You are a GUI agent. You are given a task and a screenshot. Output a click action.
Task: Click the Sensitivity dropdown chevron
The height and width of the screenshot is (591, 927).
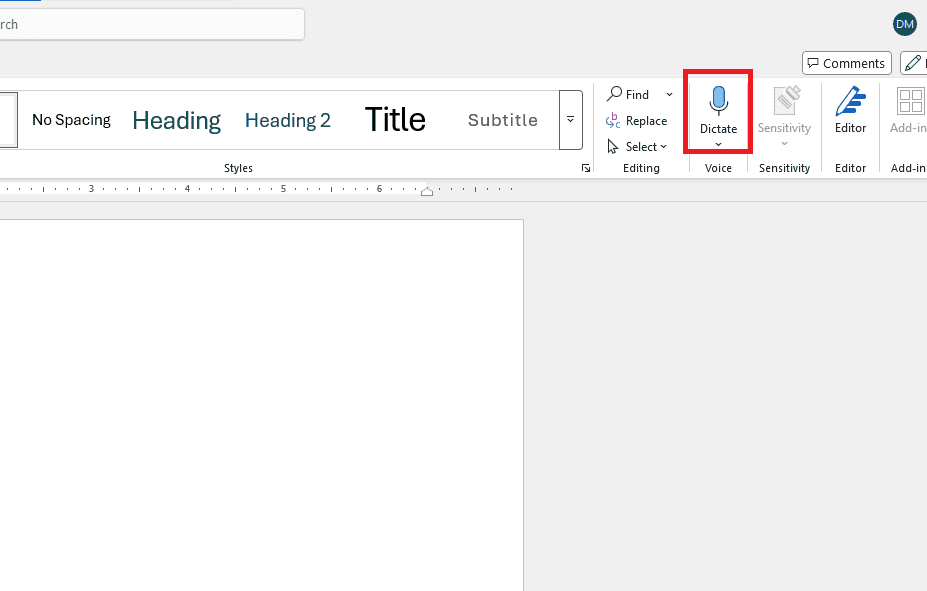(784, 144)
